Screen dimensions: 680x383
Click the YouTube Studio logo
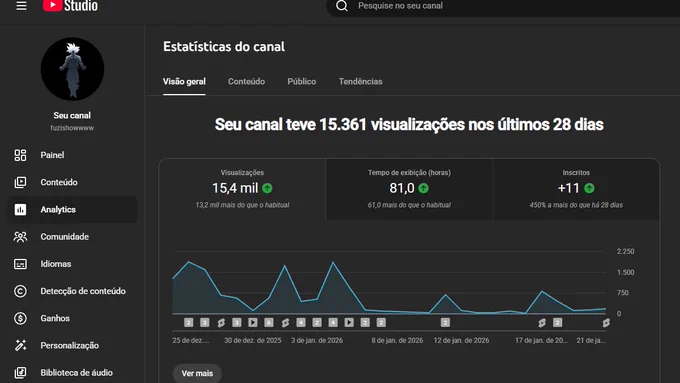pyautogui.click(x=70, y=6)
